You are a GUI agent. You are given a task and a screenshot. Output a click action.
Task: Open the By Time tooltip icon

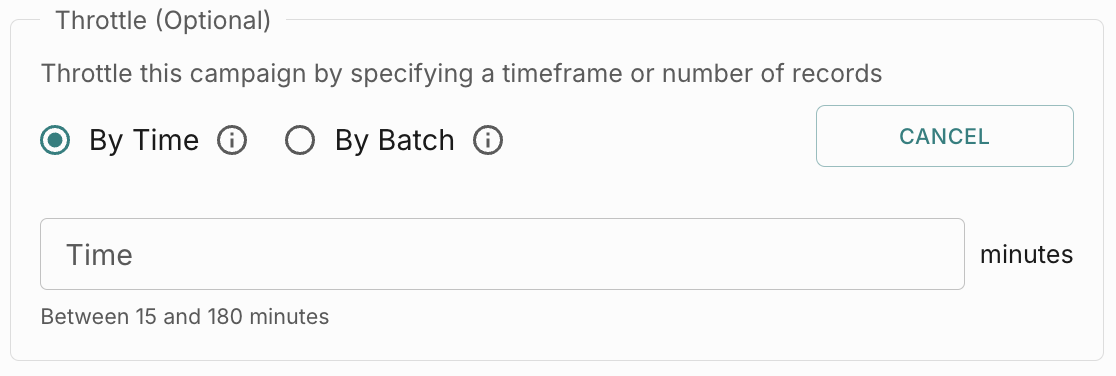click(x=232, y=140)
